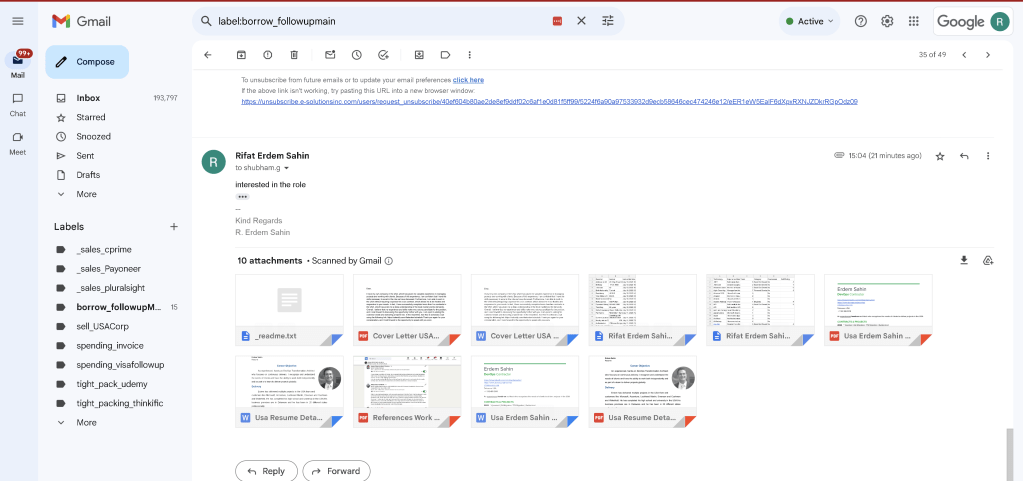Image resolution: width=1023 pixels, height=481 pixels.
Task: Open the Support help icon
Action: (x=861, y=21)
